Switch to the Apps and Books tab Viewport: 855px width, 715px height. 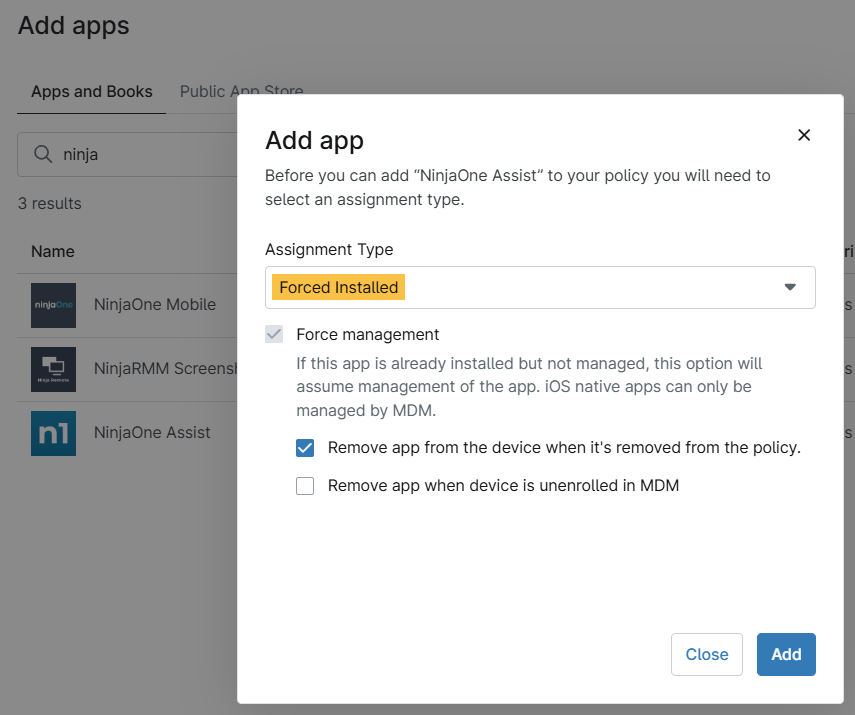[x=92, y=91]
